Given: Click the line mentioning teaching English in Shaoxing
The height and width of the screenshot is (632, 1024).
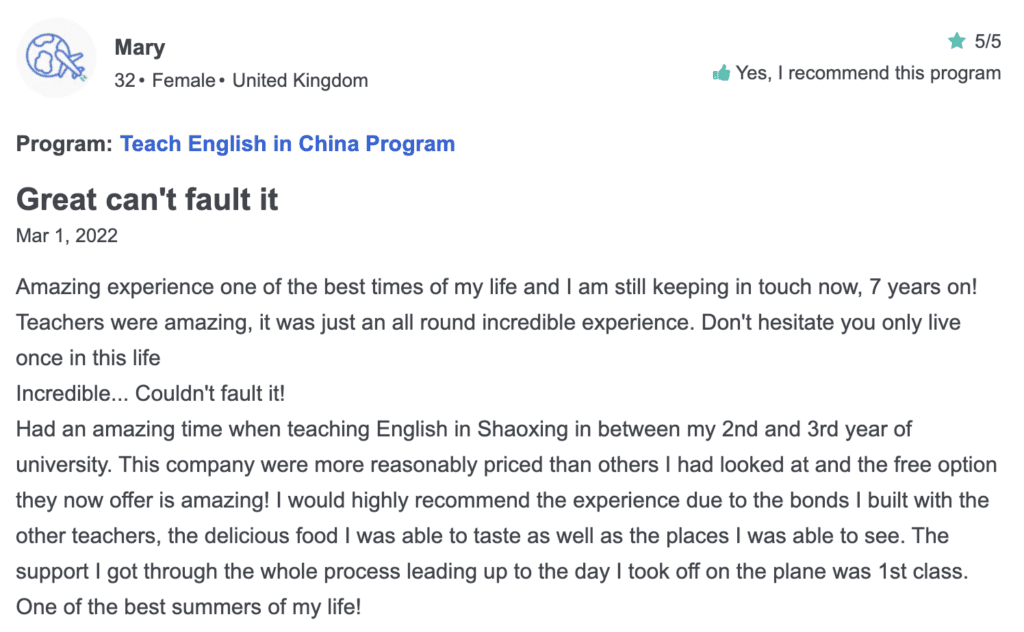Looking at the screenshot, I should click(464, 429).
